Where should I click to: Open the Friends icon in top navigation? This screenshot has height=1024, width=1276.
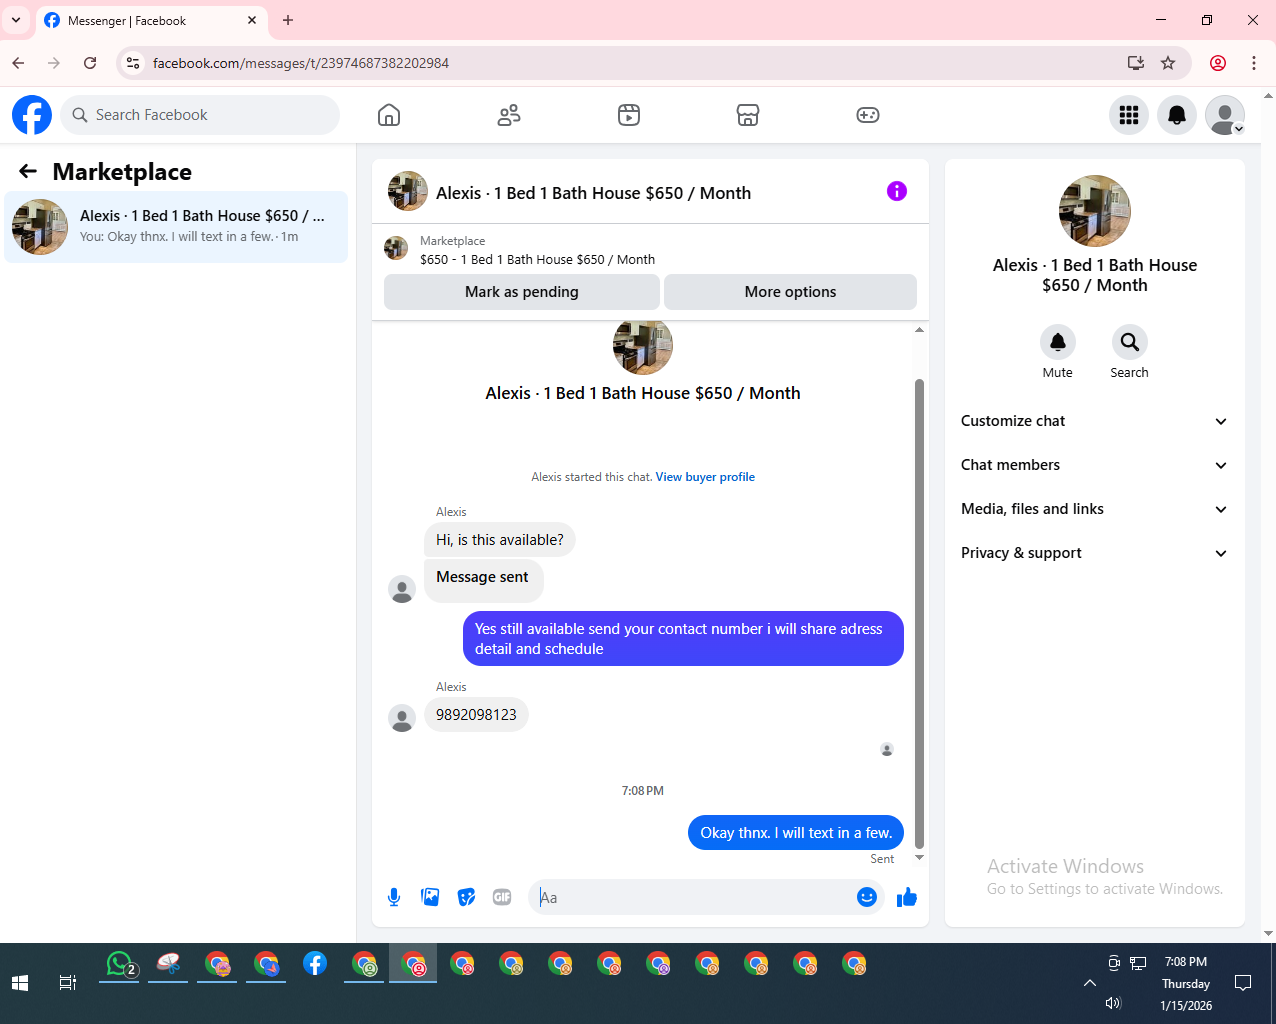509,115
